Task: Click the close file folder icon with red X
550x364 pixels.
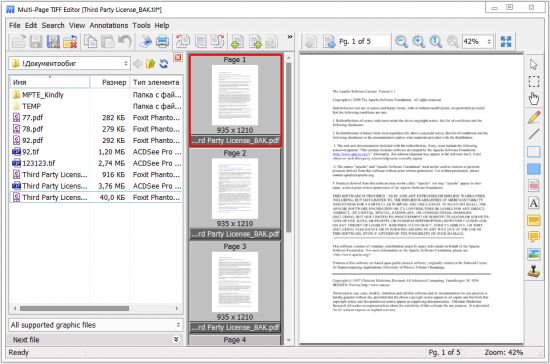Action: click(70, 42)
